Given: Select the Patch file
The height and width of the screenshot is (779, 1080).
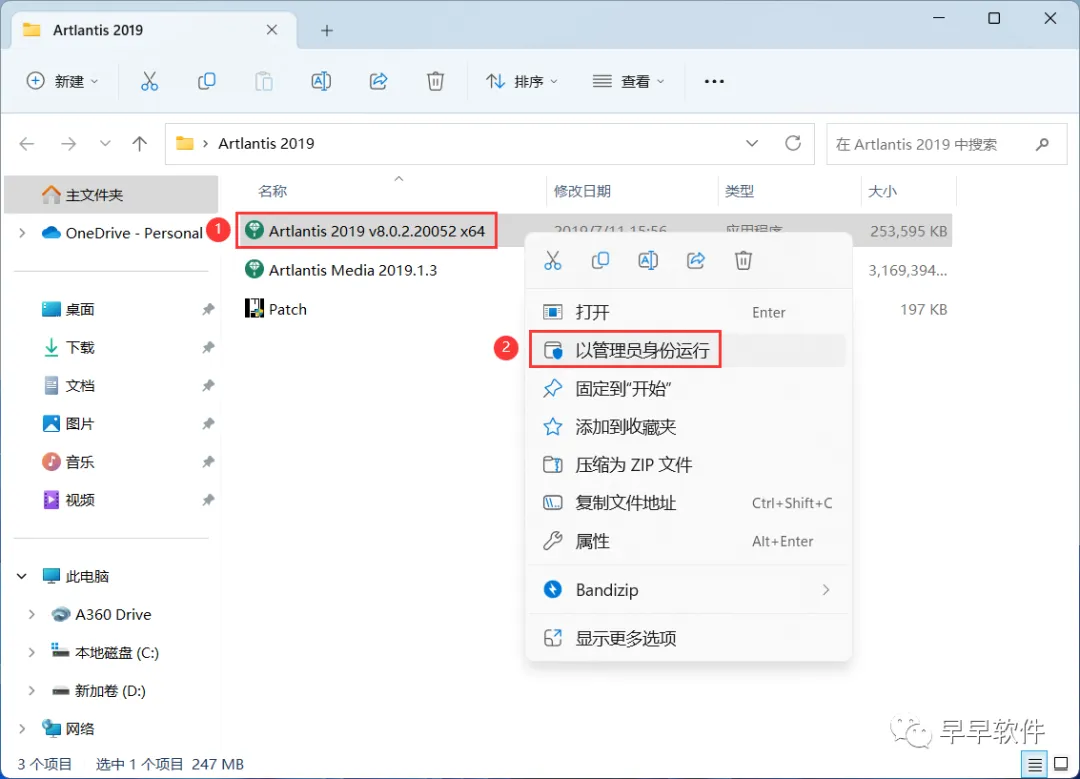Looking at the screenshot, I should click(276, 309).
